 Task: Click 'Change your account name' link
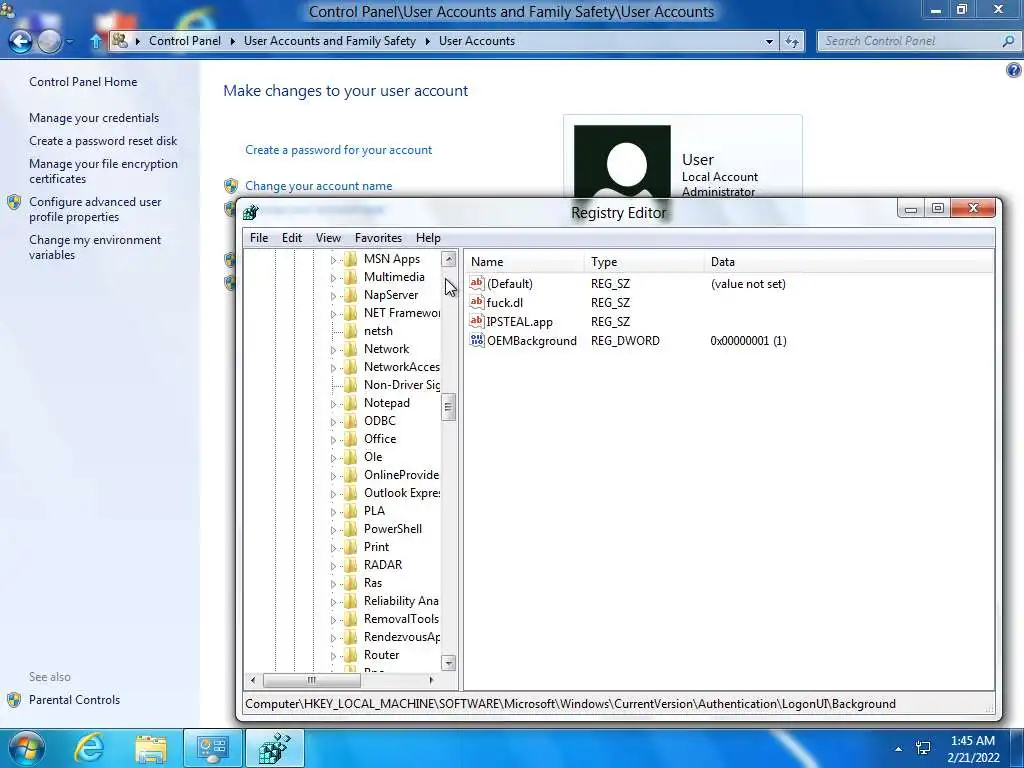[x=319, y=185]
